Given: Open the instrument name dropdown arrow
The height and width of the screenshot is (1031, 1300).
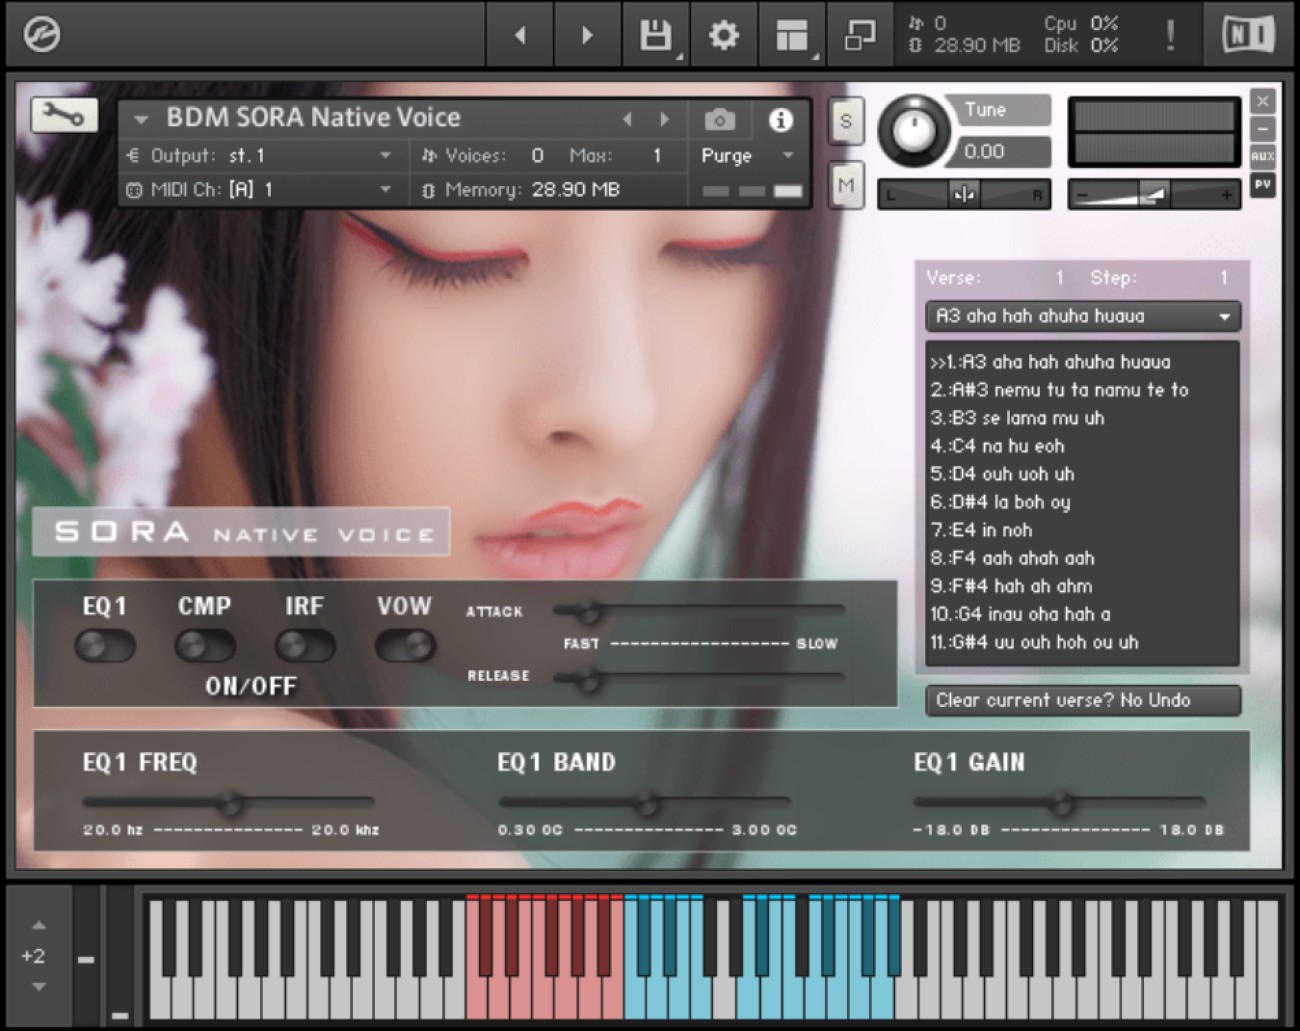Looking at the screenshot, I should (x=141, y=119).
